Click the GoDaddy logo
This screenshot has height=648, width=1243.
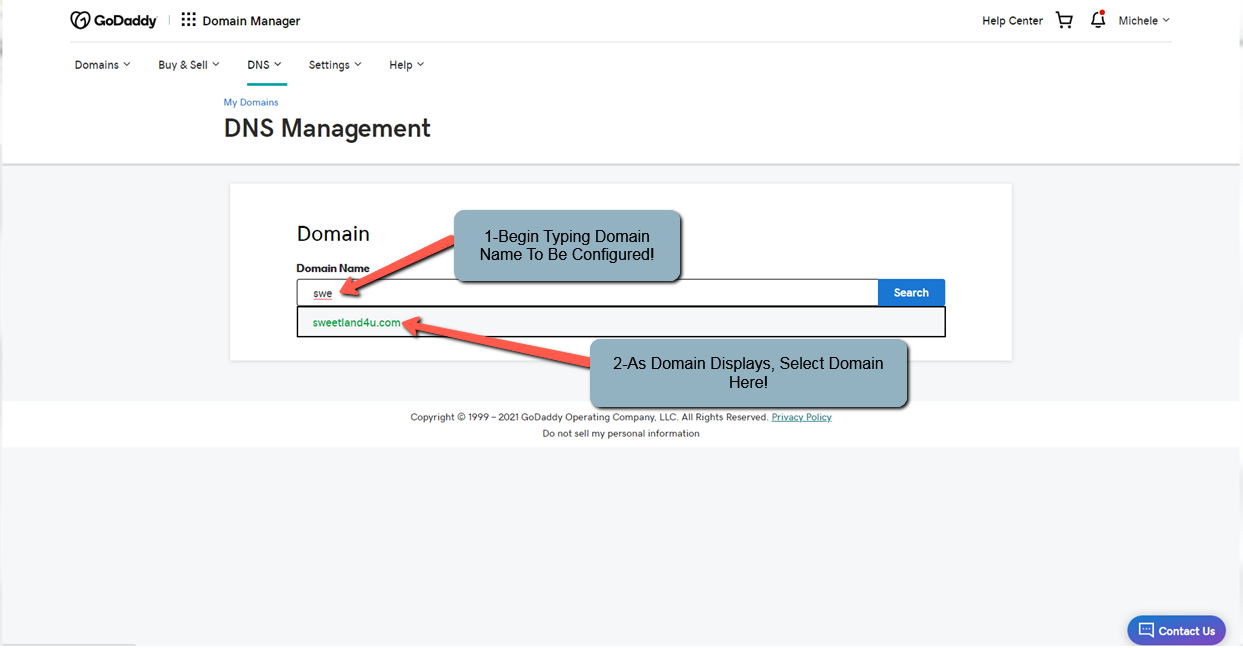[x=113, y=20]
